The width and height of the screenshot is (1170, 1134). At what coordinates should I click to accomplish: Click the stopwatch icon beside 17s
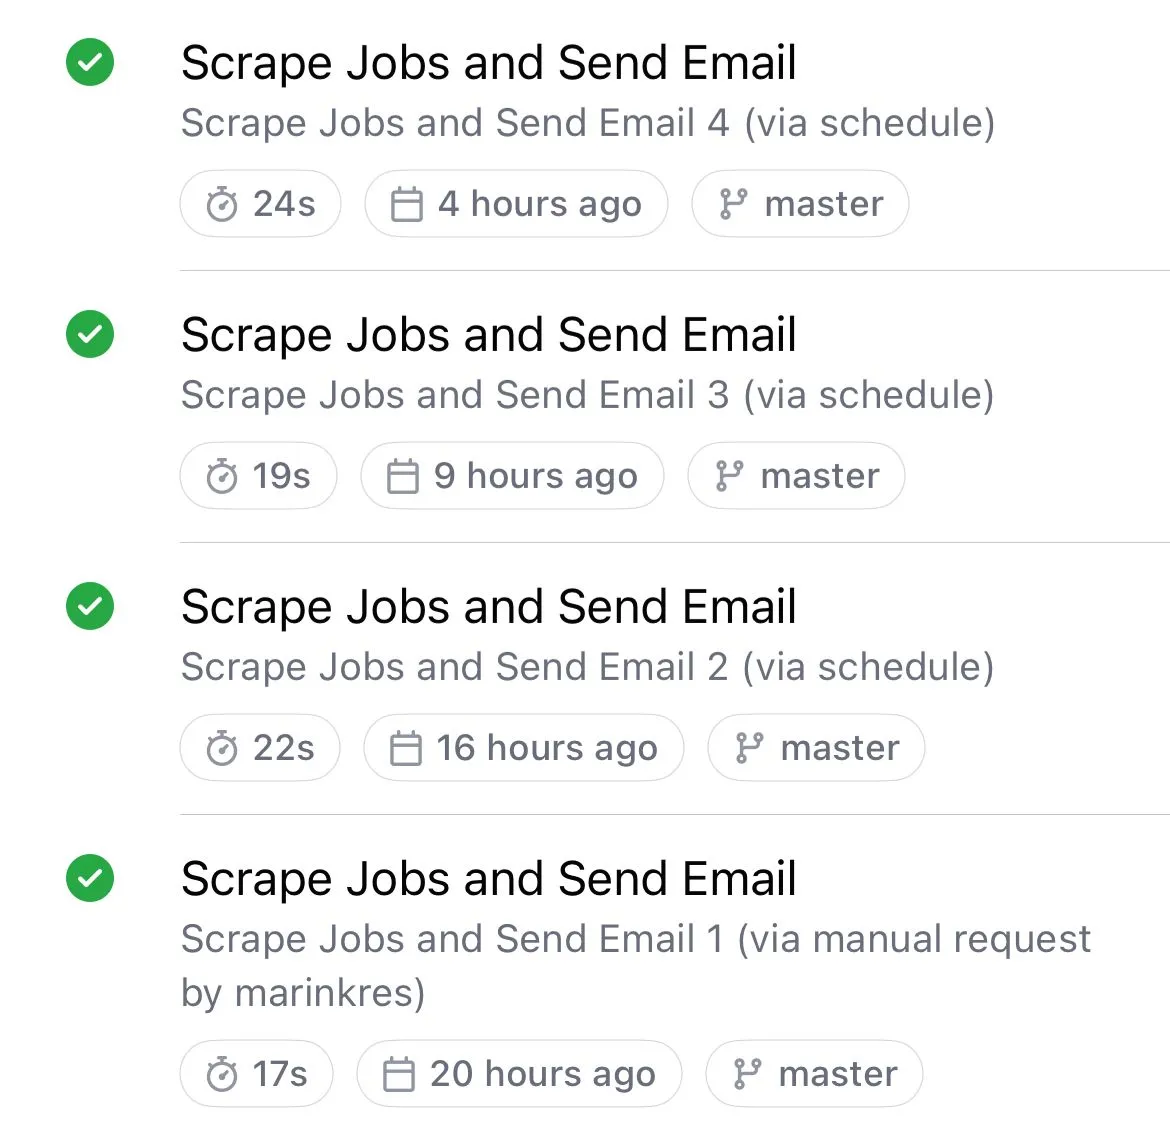click(222, 1075)
